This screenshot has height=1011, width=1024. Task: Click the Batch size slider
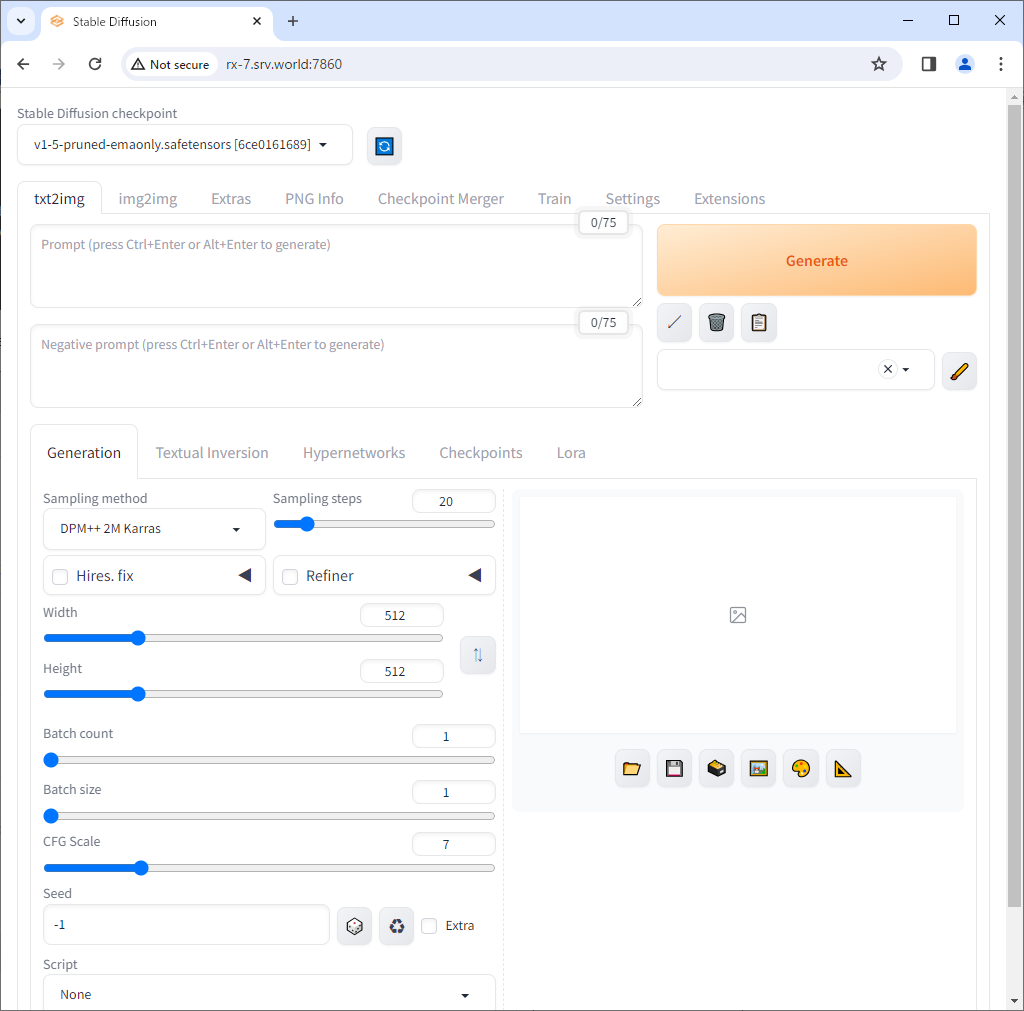click(x=269, y=816)
